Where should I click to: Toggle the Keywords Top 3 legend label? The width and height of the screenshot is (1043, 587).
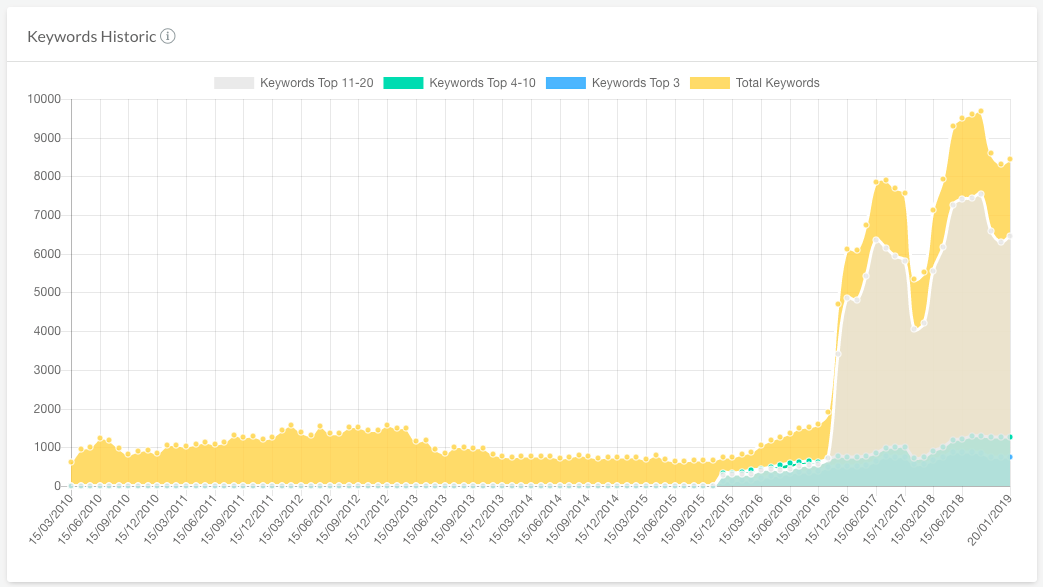(x=636, y=83)
